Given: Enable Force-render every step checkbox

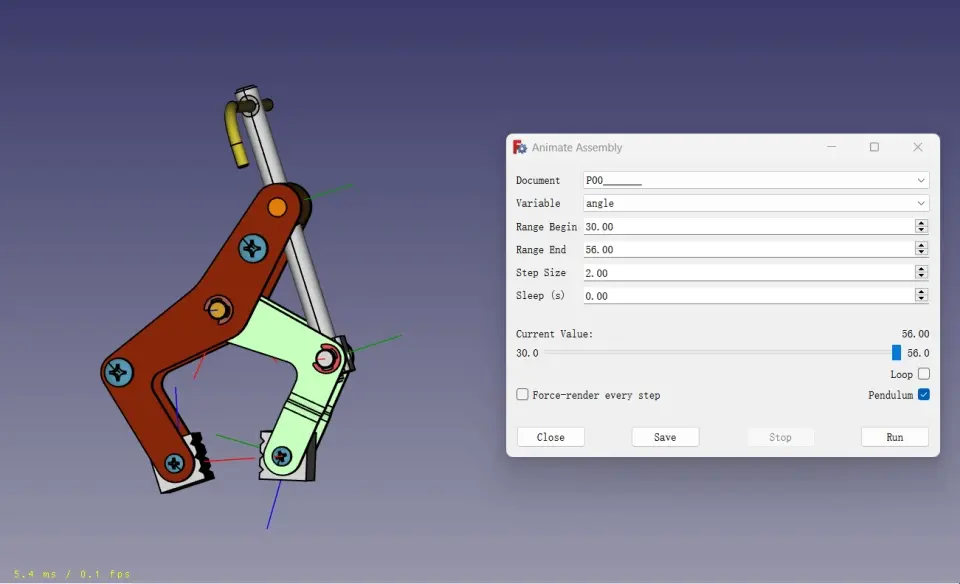Looking at the screenshot, I should pos(522,394).
